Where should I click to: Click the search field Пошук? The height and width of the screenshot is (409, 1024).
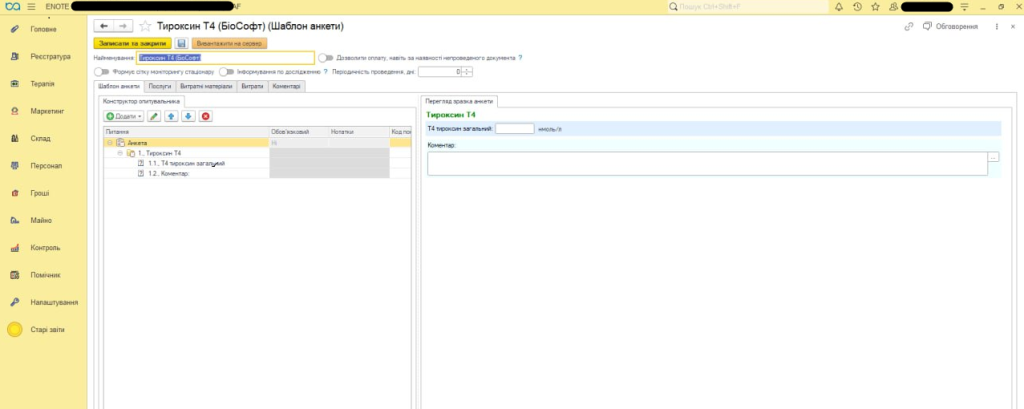click(747, 7)
